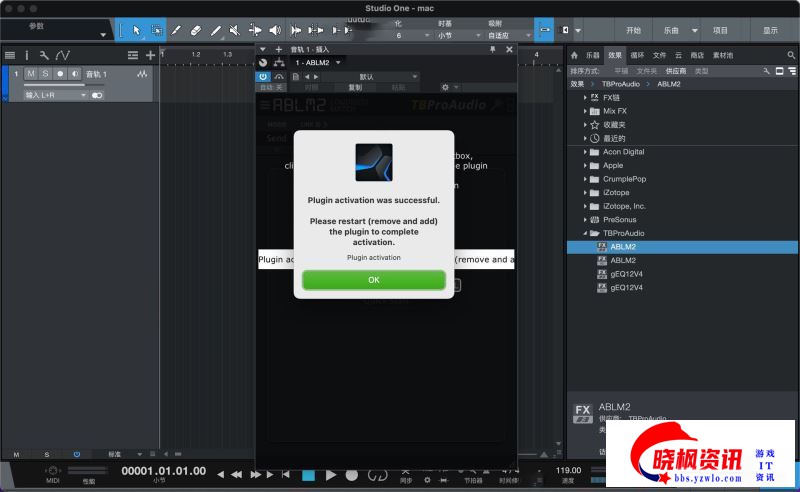
Task: Switch to the 商店 browser tab
Action: pos(697,55)
